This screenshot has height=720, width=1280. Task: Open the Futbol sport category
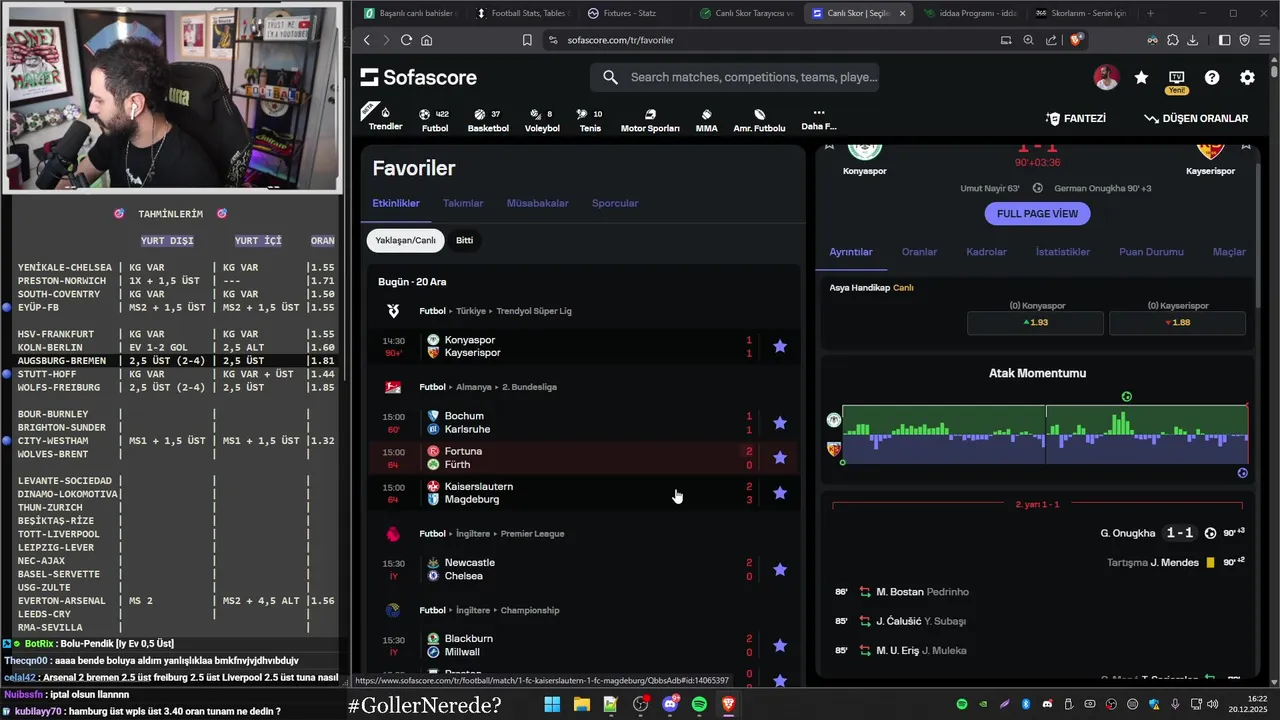(x=434, y=120)
